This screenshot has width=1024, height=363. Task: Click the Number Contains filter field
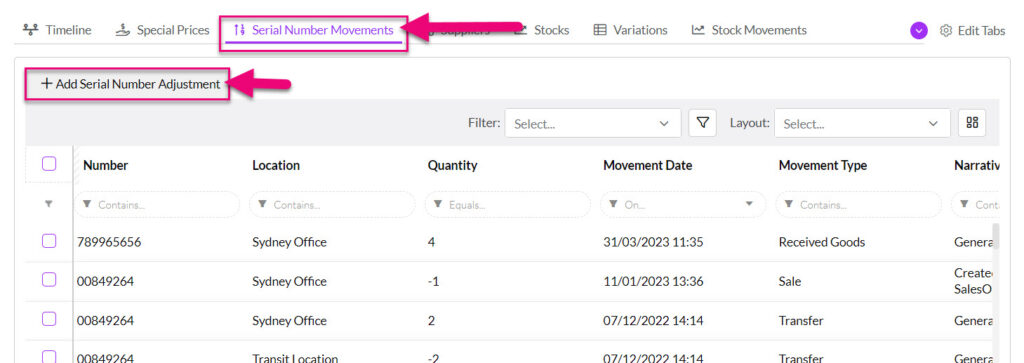coord(157,204)
